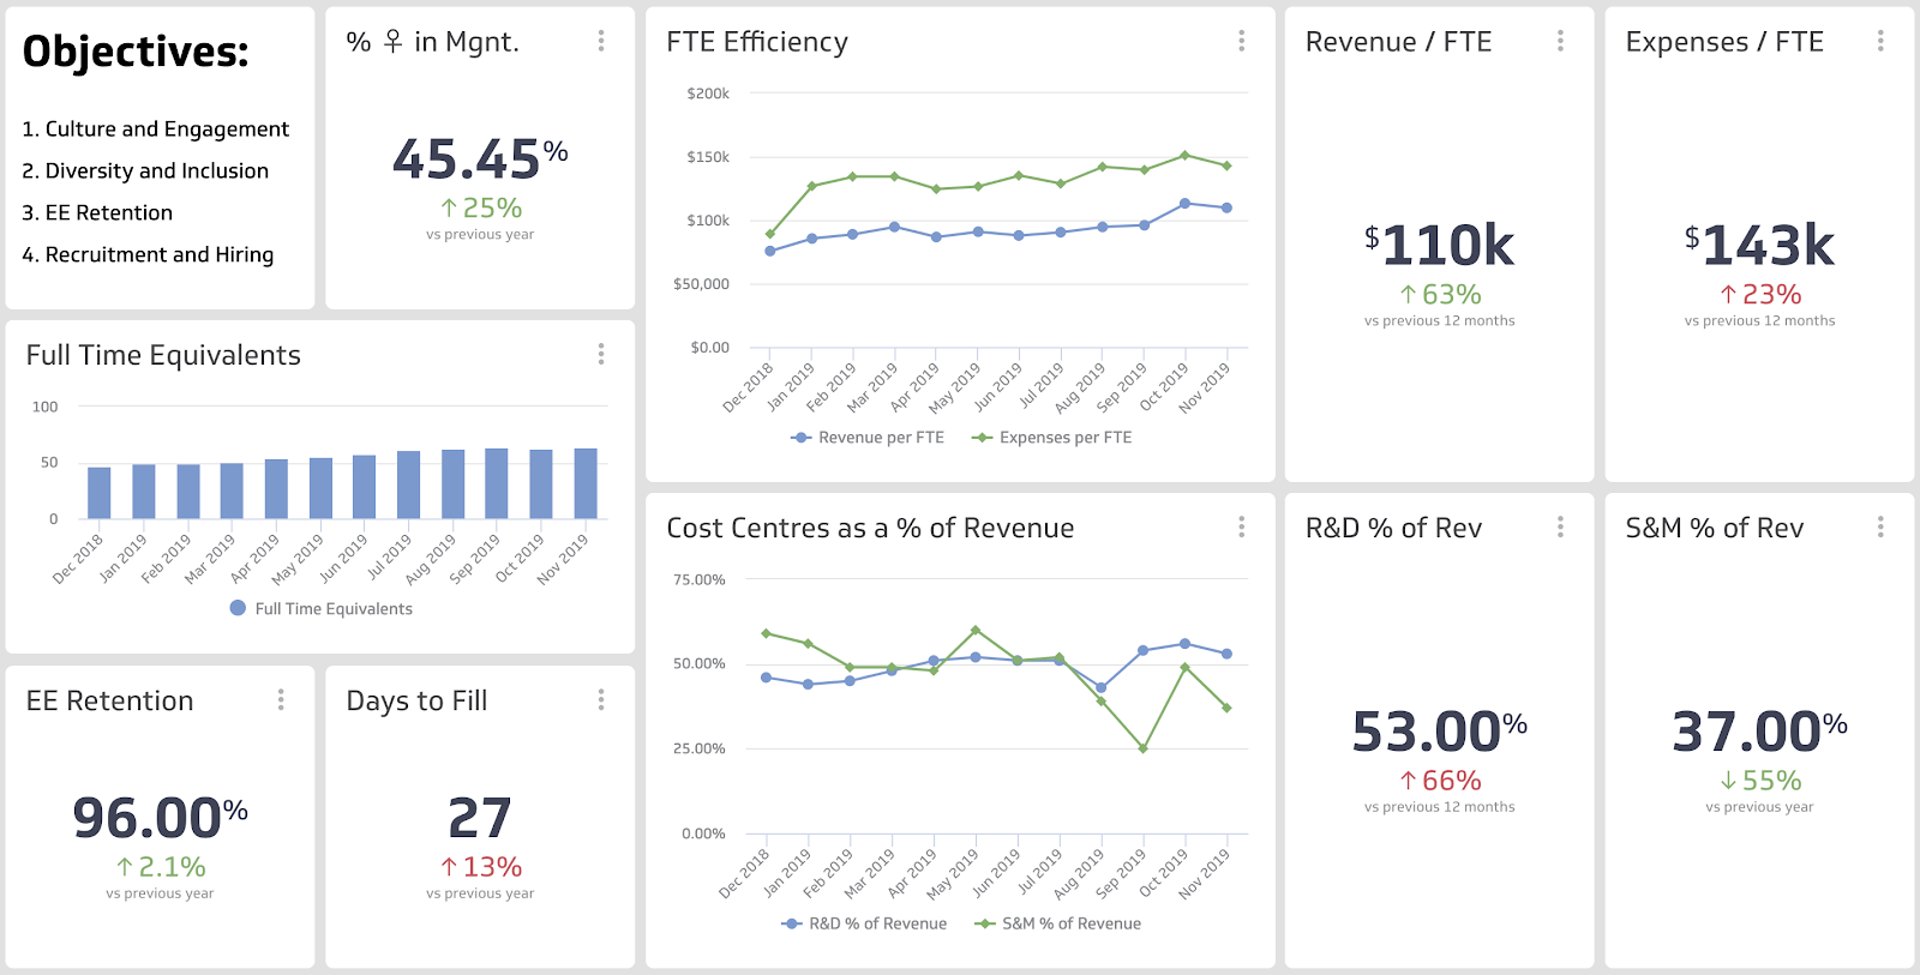Open the S&M % of Rev options menu
1920x975 pixels.
[1880, 527]
